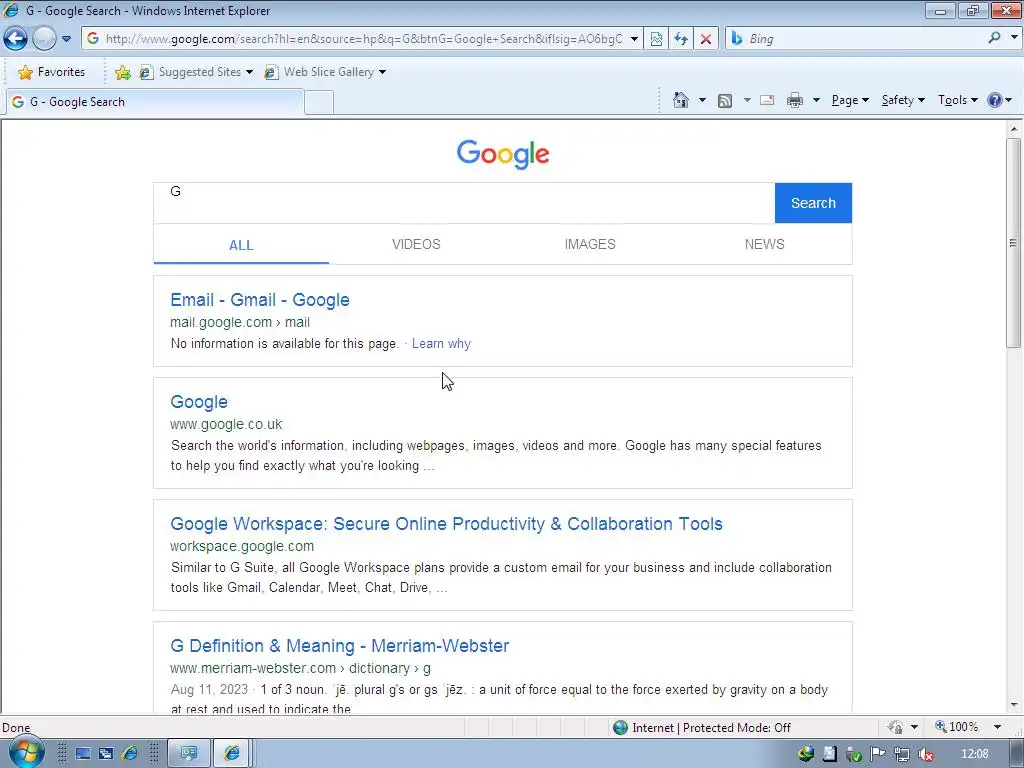Refresh the page with the blue arrows icon
1024x768 pixels.
680,39
